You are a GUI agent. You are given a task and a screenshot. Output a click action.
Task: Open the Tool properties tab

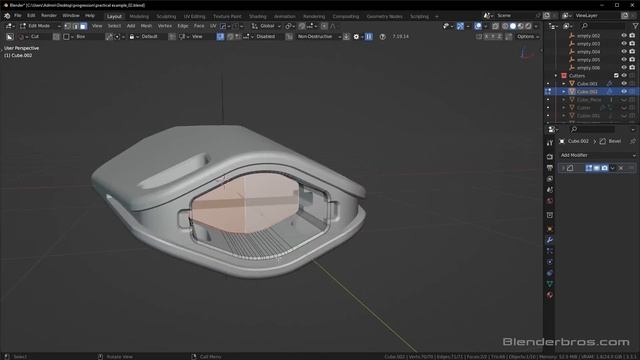point(550,143)
